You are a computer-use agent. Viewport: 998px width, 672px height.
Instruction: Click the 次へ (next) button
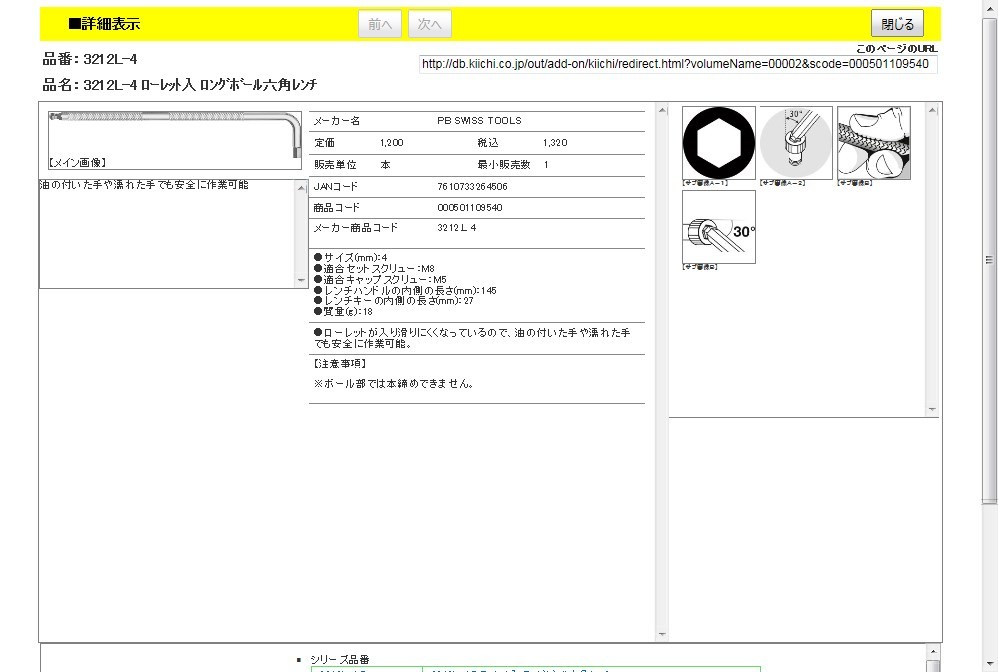[x=430, y=24]
